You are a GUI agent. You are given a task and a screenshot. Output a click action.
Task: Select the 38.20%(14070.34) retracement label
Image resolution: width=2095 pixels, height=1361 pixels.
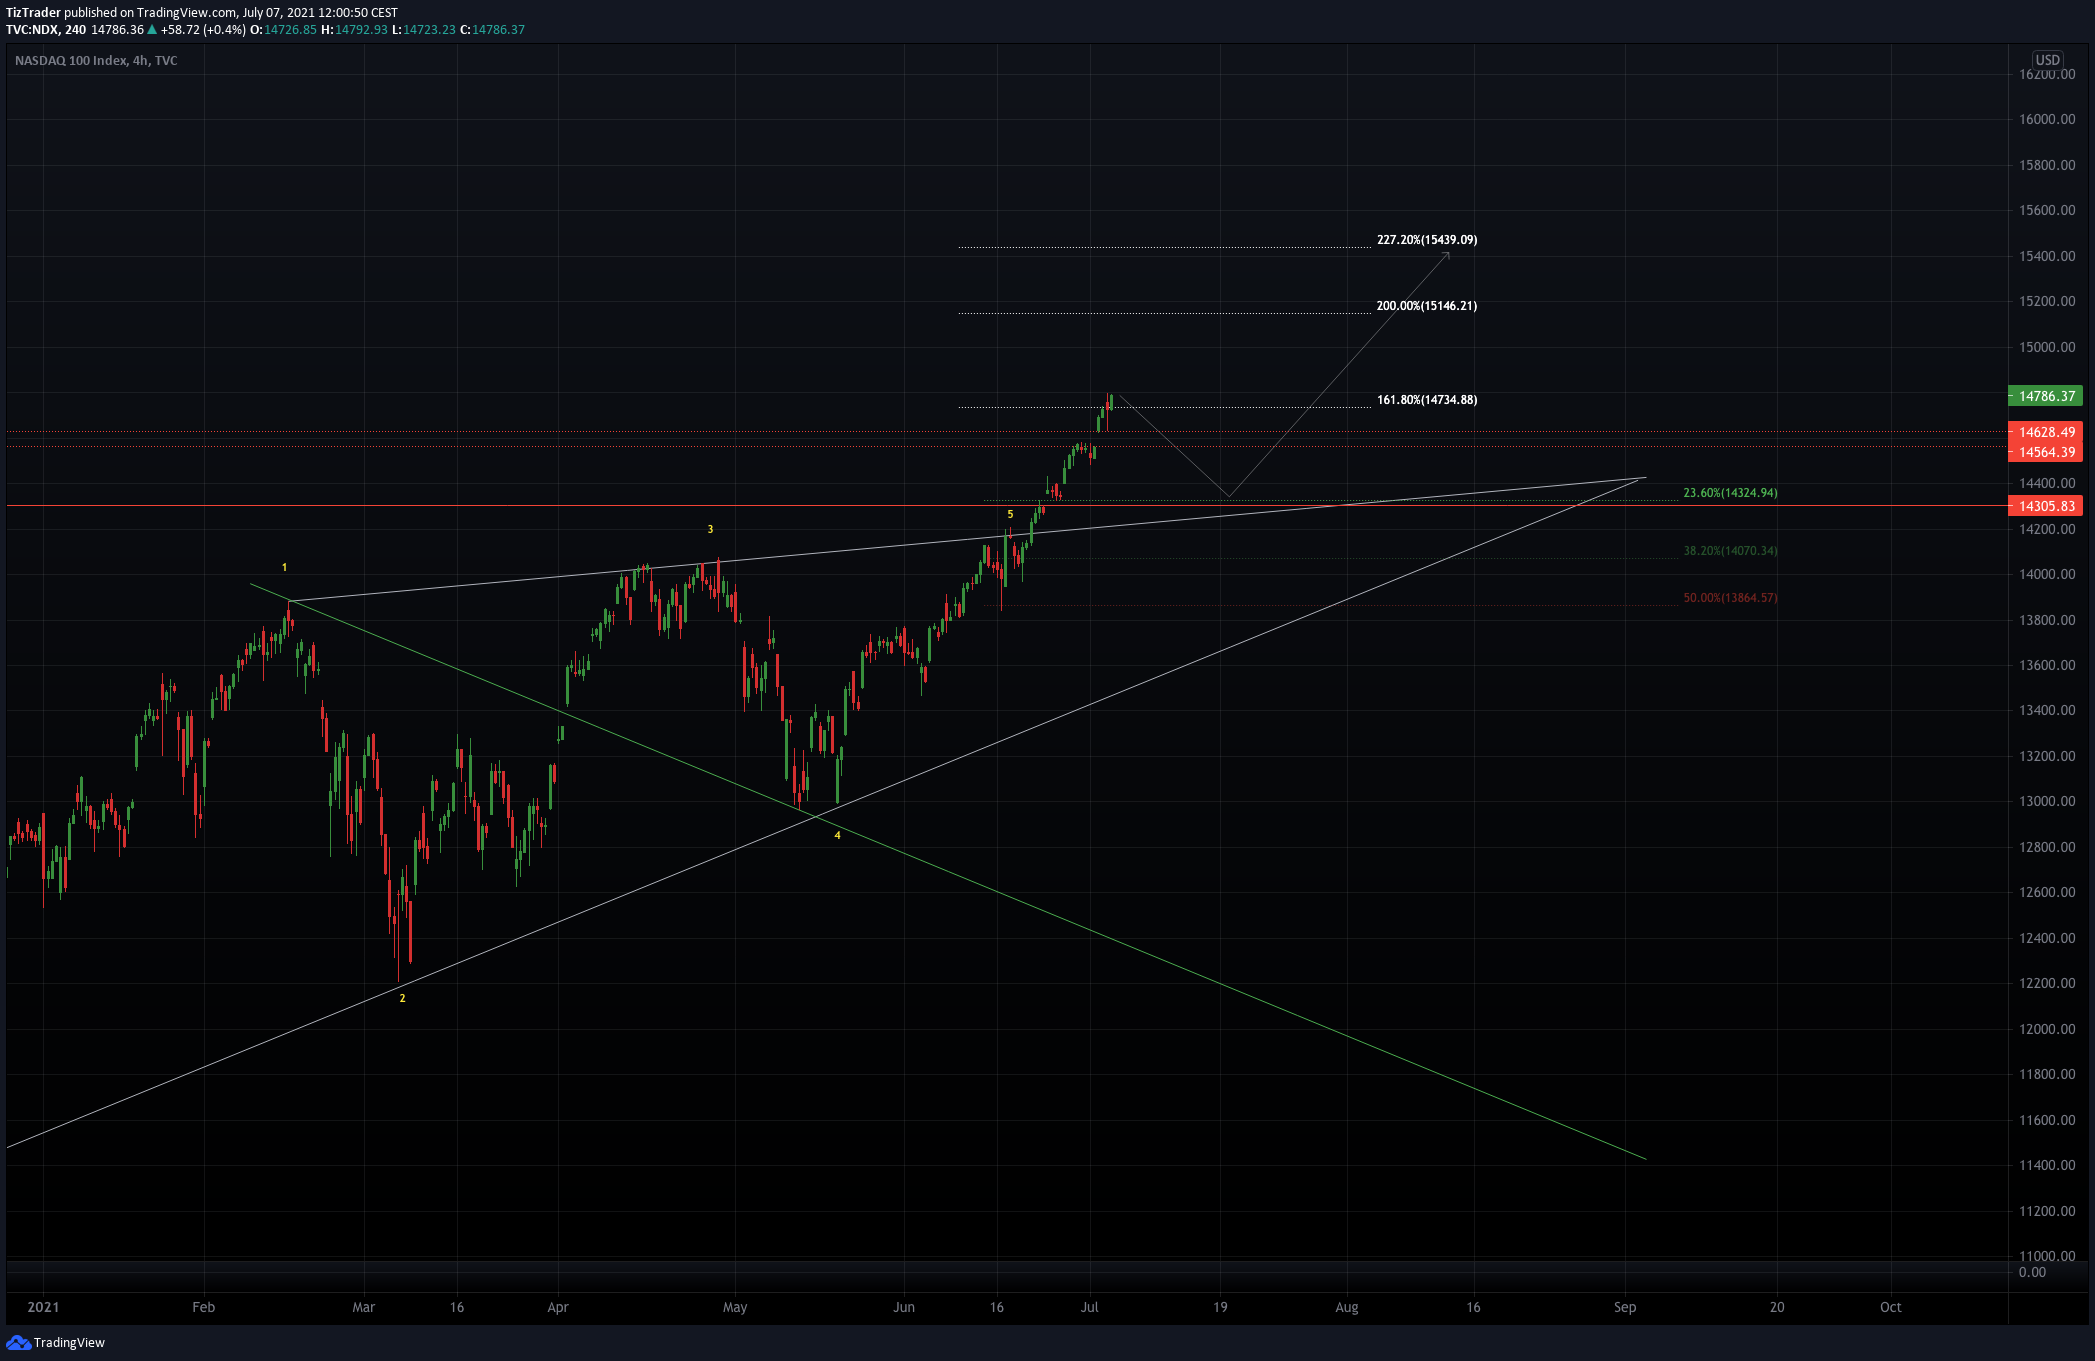(x=1730, y=551)
